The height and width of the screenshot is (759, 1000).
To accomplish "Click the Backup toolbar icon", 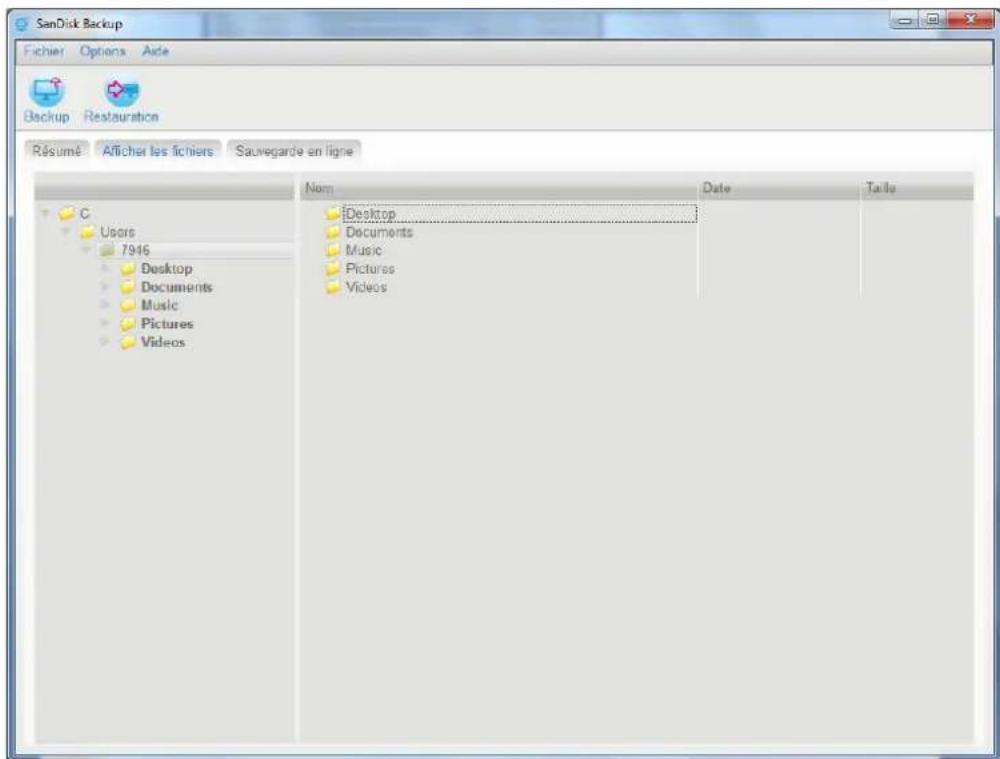I will click(x=47, y=91).
